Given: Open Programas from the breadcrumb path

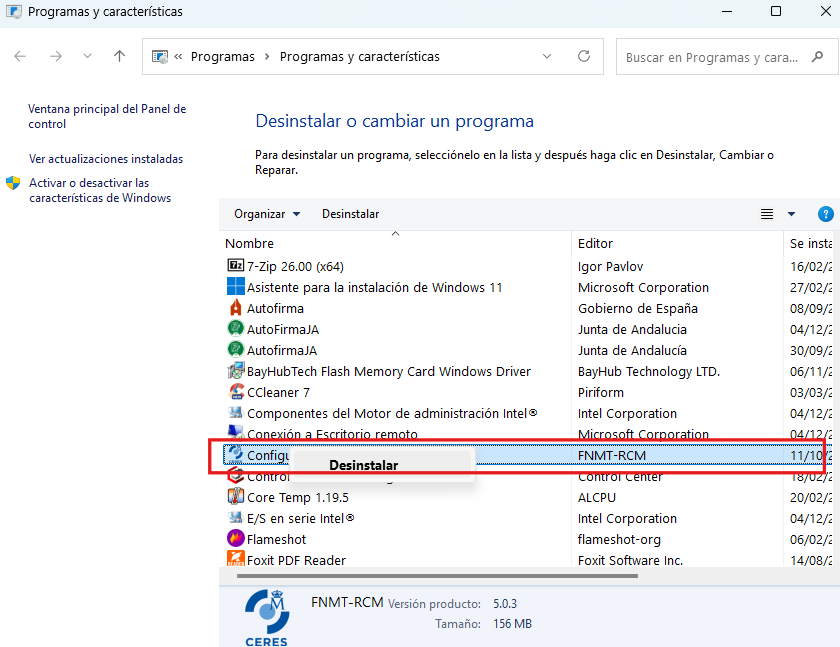Looking at the screenshot, I should 222,56.
